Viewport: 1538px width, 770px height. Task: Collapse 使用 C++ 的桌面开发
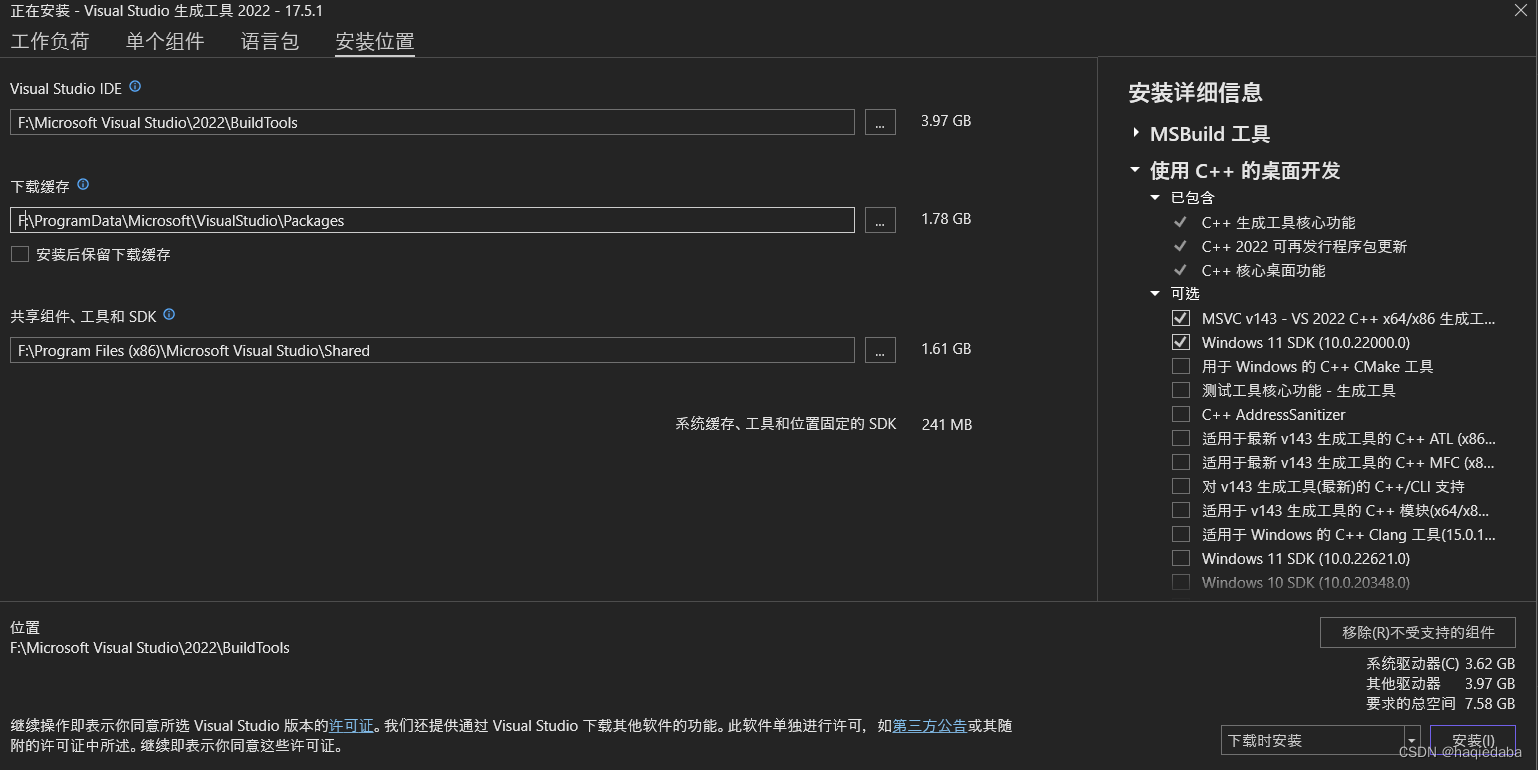(x=1134, y=170)
